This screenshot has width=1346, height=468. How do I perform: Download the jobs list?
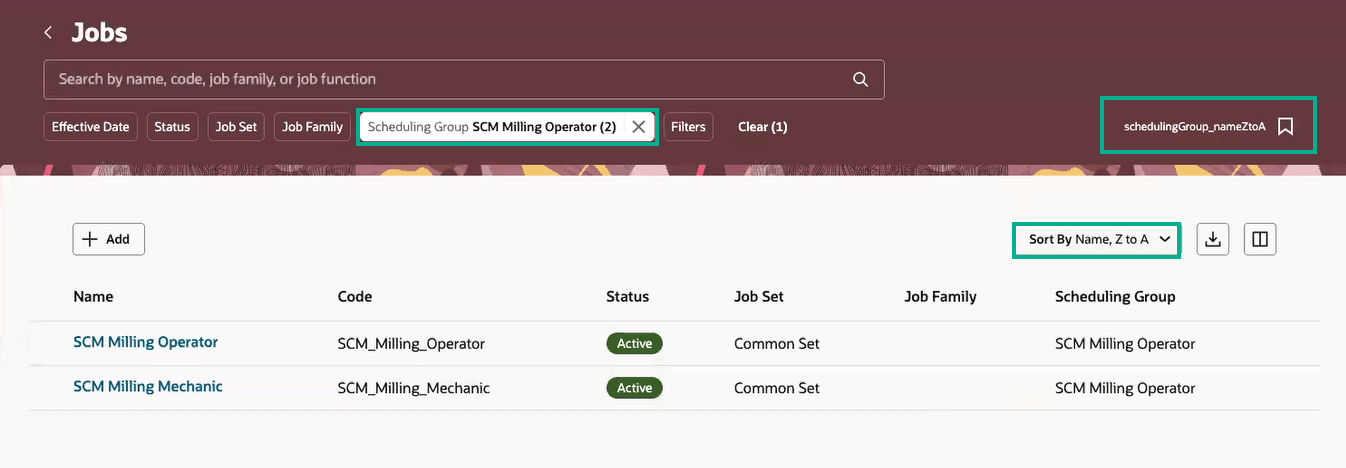[x=1213, y=239]
